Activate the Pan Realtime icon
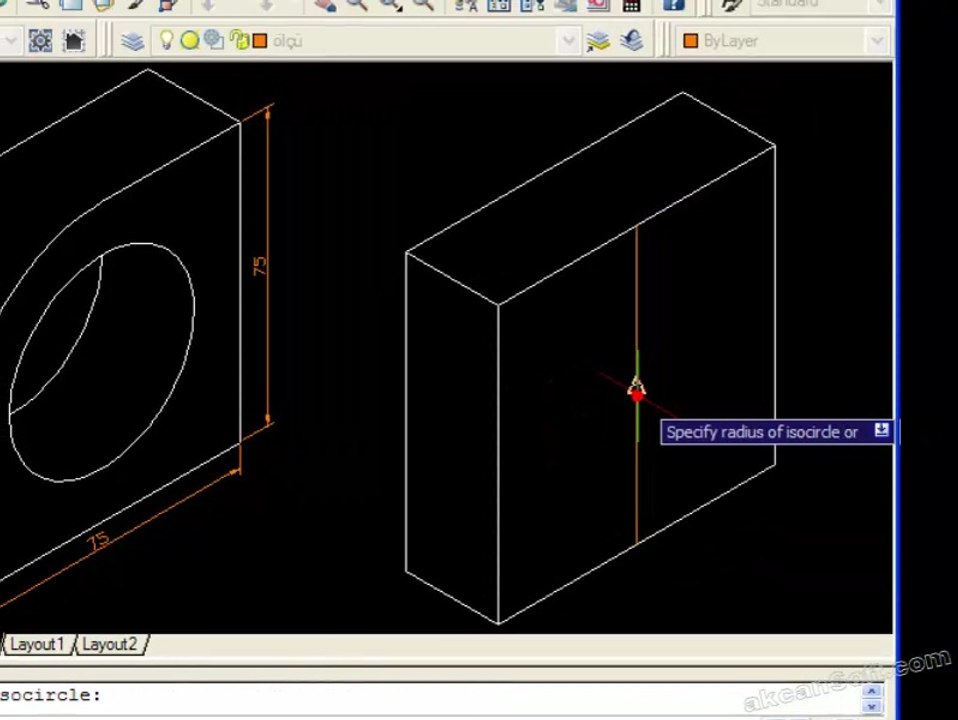 (324, 6)
